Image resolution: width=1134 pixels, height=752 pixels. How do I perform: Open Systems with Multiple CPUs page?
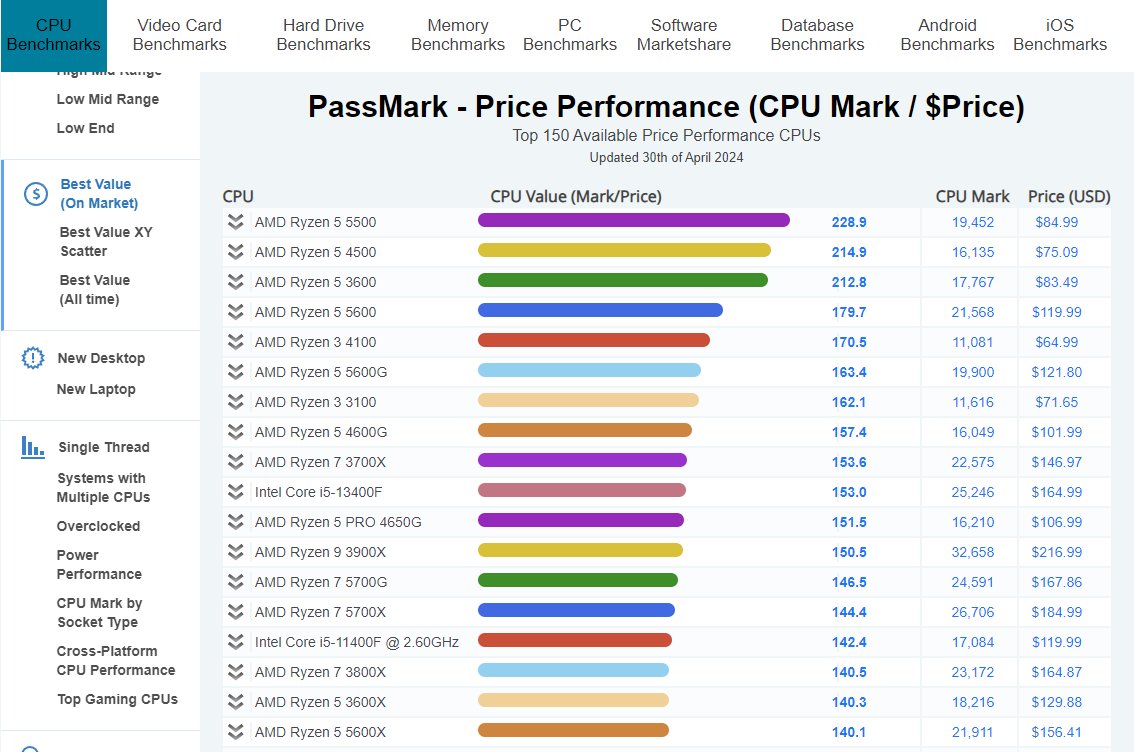(103, 487)
